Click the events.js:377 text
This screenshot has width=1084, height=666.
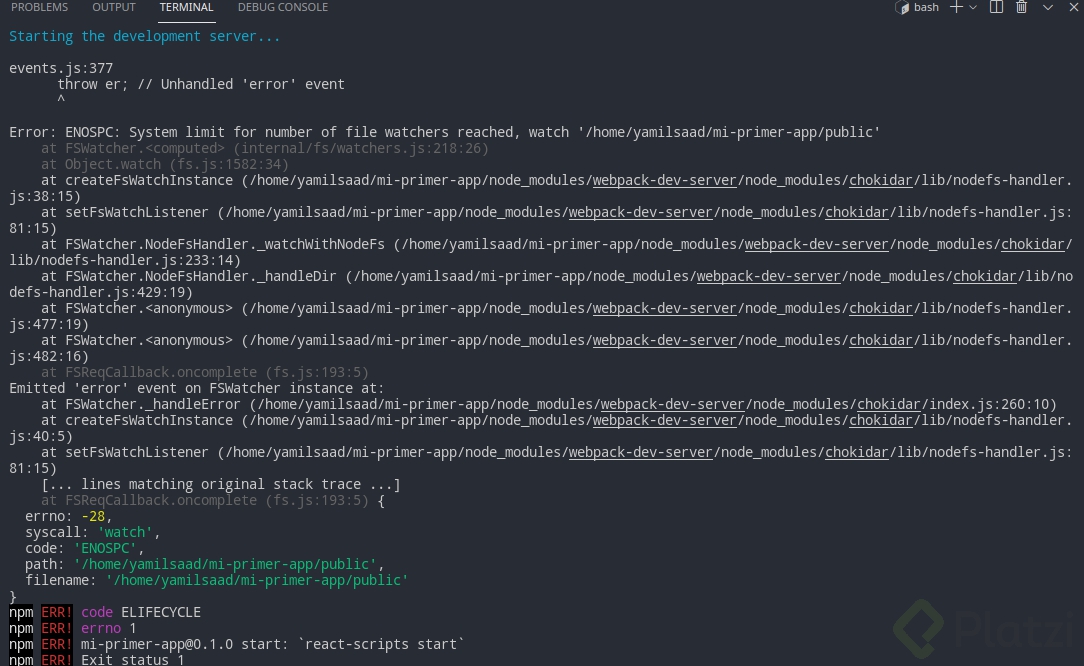[61, 68]
